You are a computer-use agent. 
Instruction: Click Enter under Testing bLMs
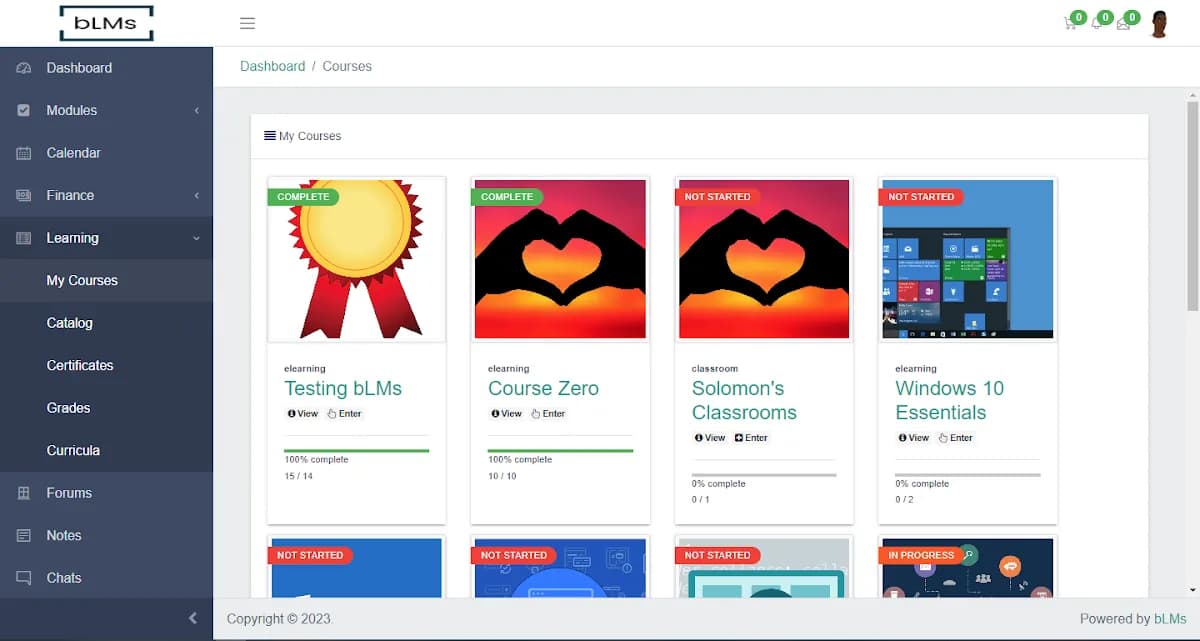[x=345, y=414]
